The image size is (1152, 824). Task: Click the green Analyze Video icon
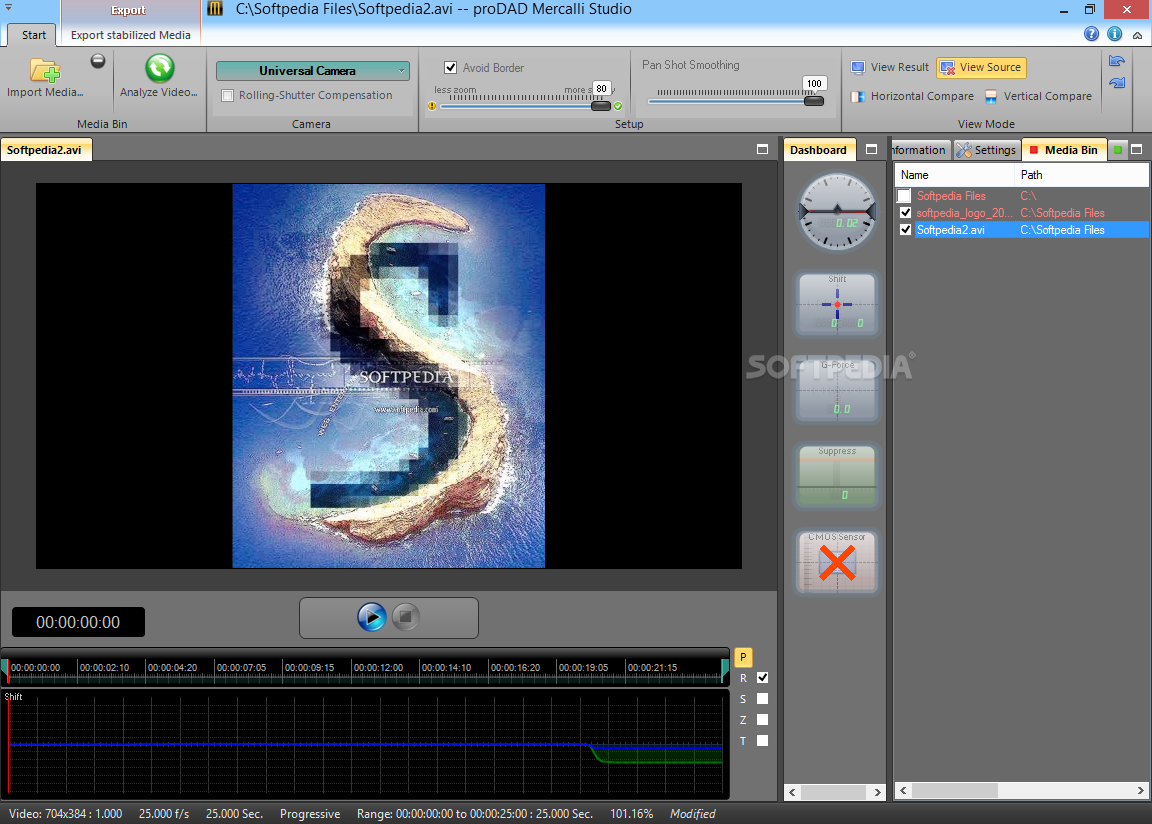[159, 68]
